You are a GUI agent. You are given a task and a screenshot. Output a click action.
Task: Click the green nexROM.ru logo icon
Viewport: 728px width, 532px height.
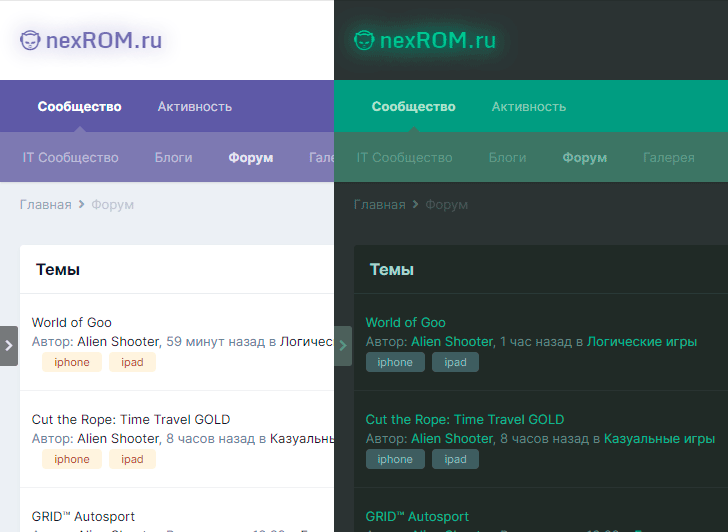pyautogui.click(x=364, y=41)
